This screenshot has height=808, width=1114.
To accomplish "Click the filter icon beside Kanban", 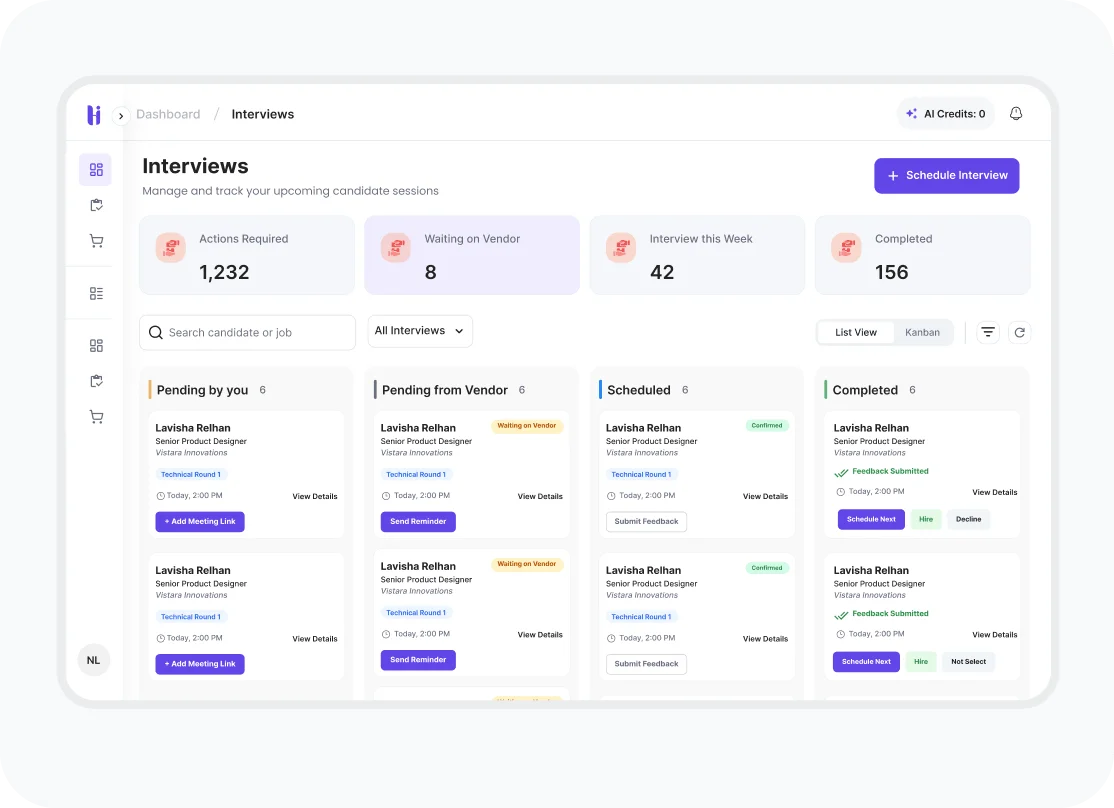I will pyautogui.click(x=987, y=332).
